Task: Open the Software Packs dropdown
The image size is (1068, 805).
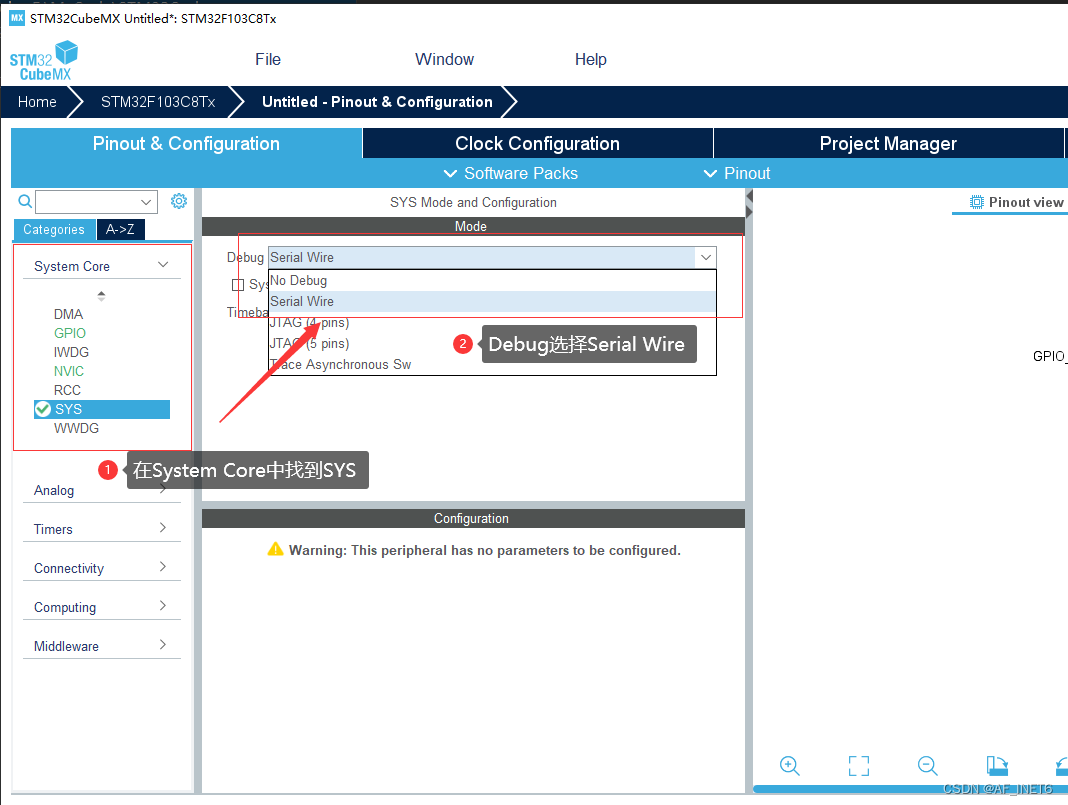Action: click(x=511, y=174)
